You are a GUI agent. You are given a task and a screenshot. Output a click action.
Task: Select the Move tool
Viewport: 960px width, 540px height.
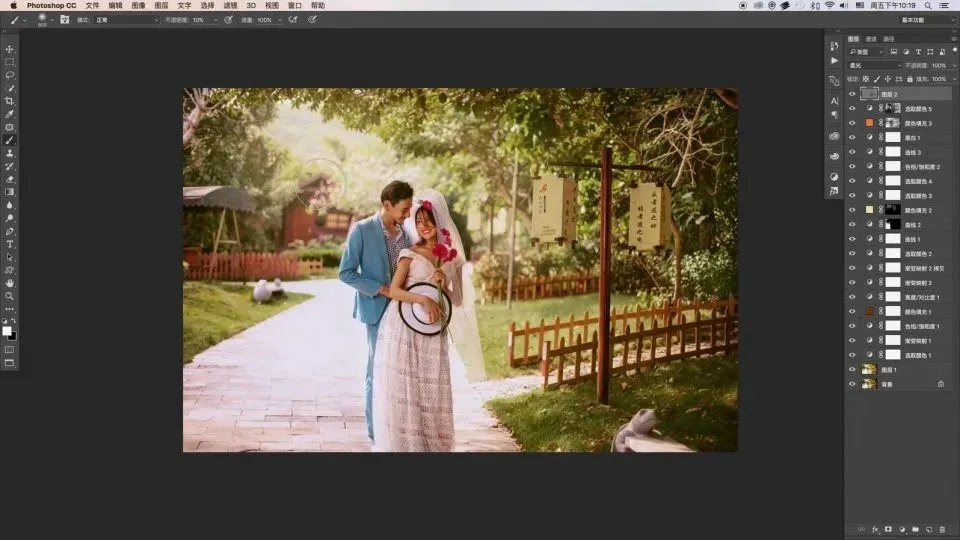(x=10, y=49)
